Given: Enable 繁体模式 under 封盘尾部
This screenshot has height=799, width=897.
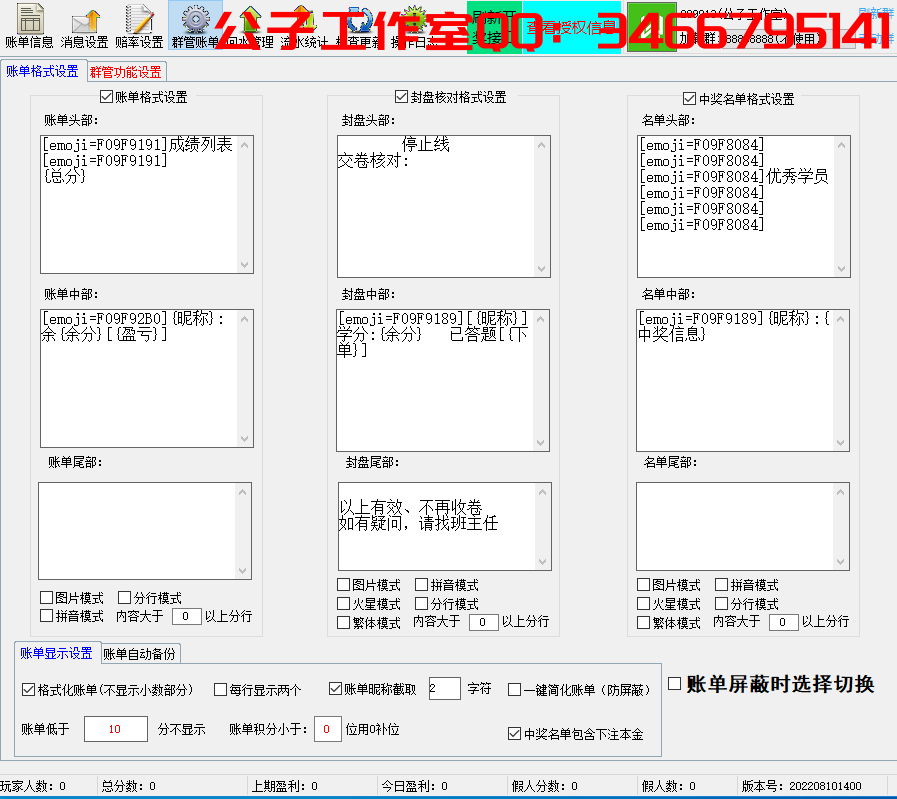Looking at the screenshot, I should 343,622.
